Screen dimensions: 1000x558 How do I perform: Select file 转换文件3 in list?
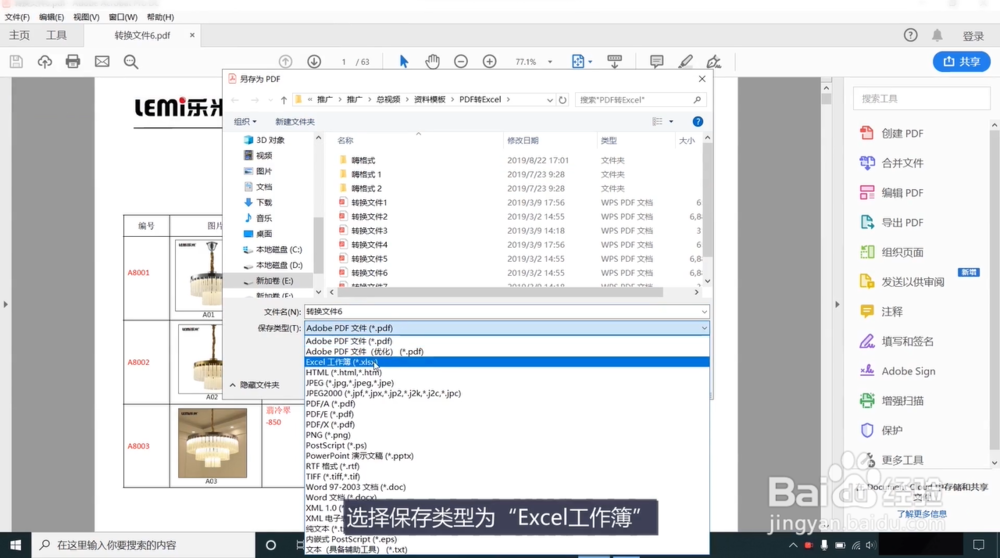tap(369, 230)
